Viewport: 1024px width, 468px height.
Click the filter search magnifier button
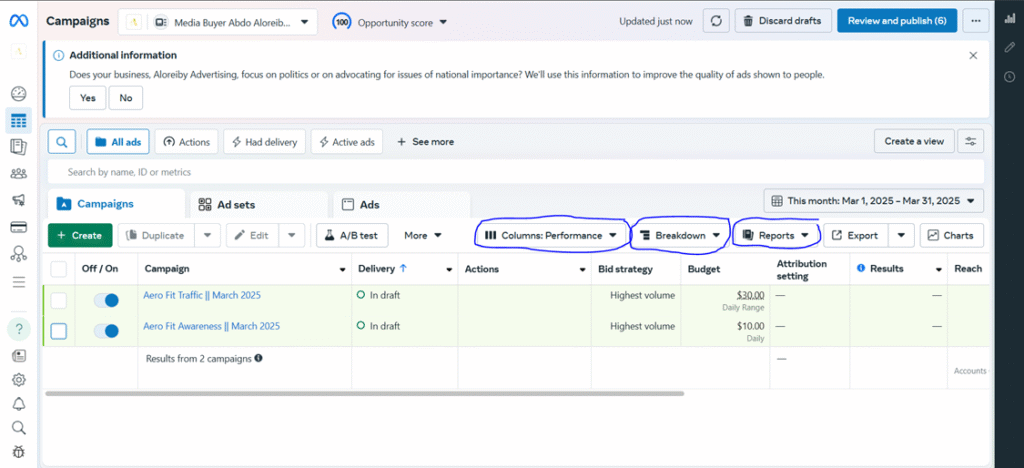click(61, 141)
